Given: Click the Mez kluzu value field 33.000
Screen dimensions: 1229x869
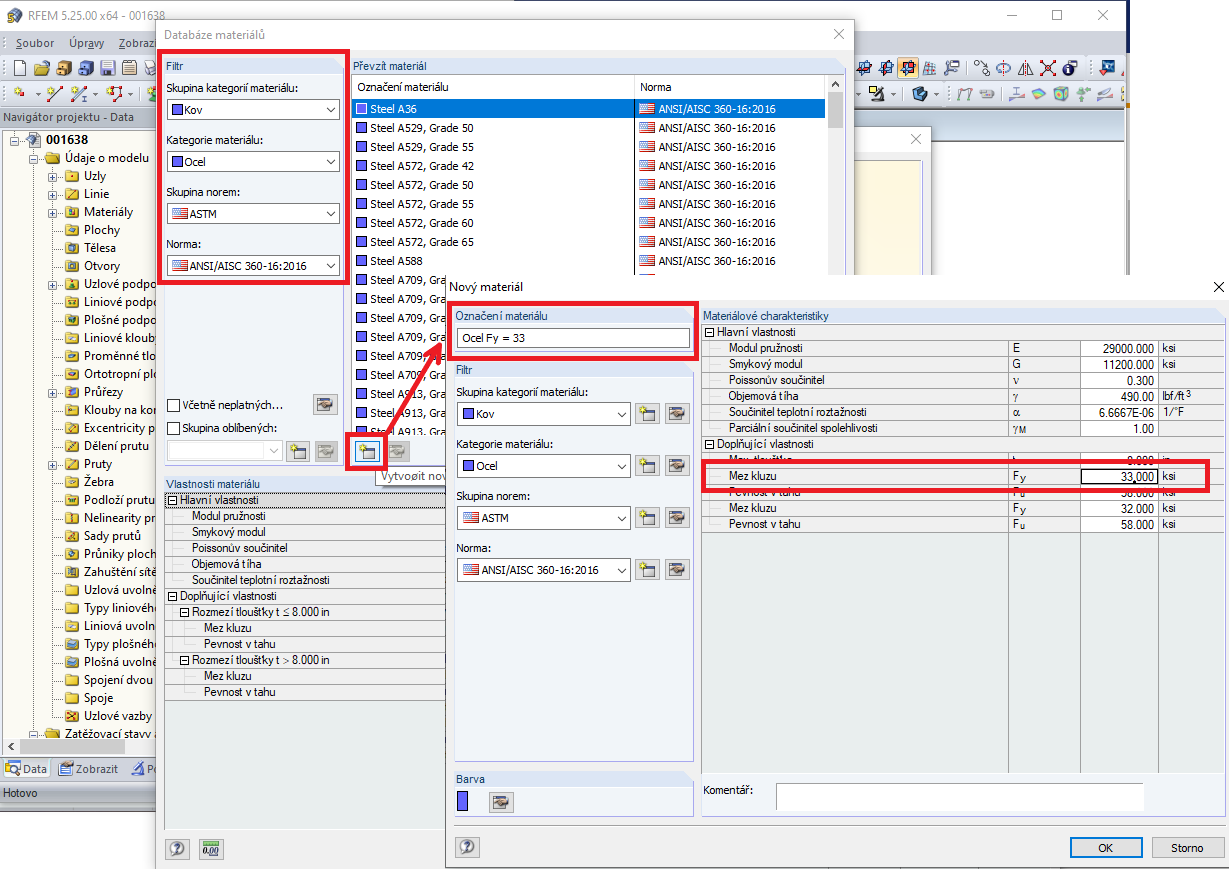Looking at the screenshot, I should point(1119,476).
